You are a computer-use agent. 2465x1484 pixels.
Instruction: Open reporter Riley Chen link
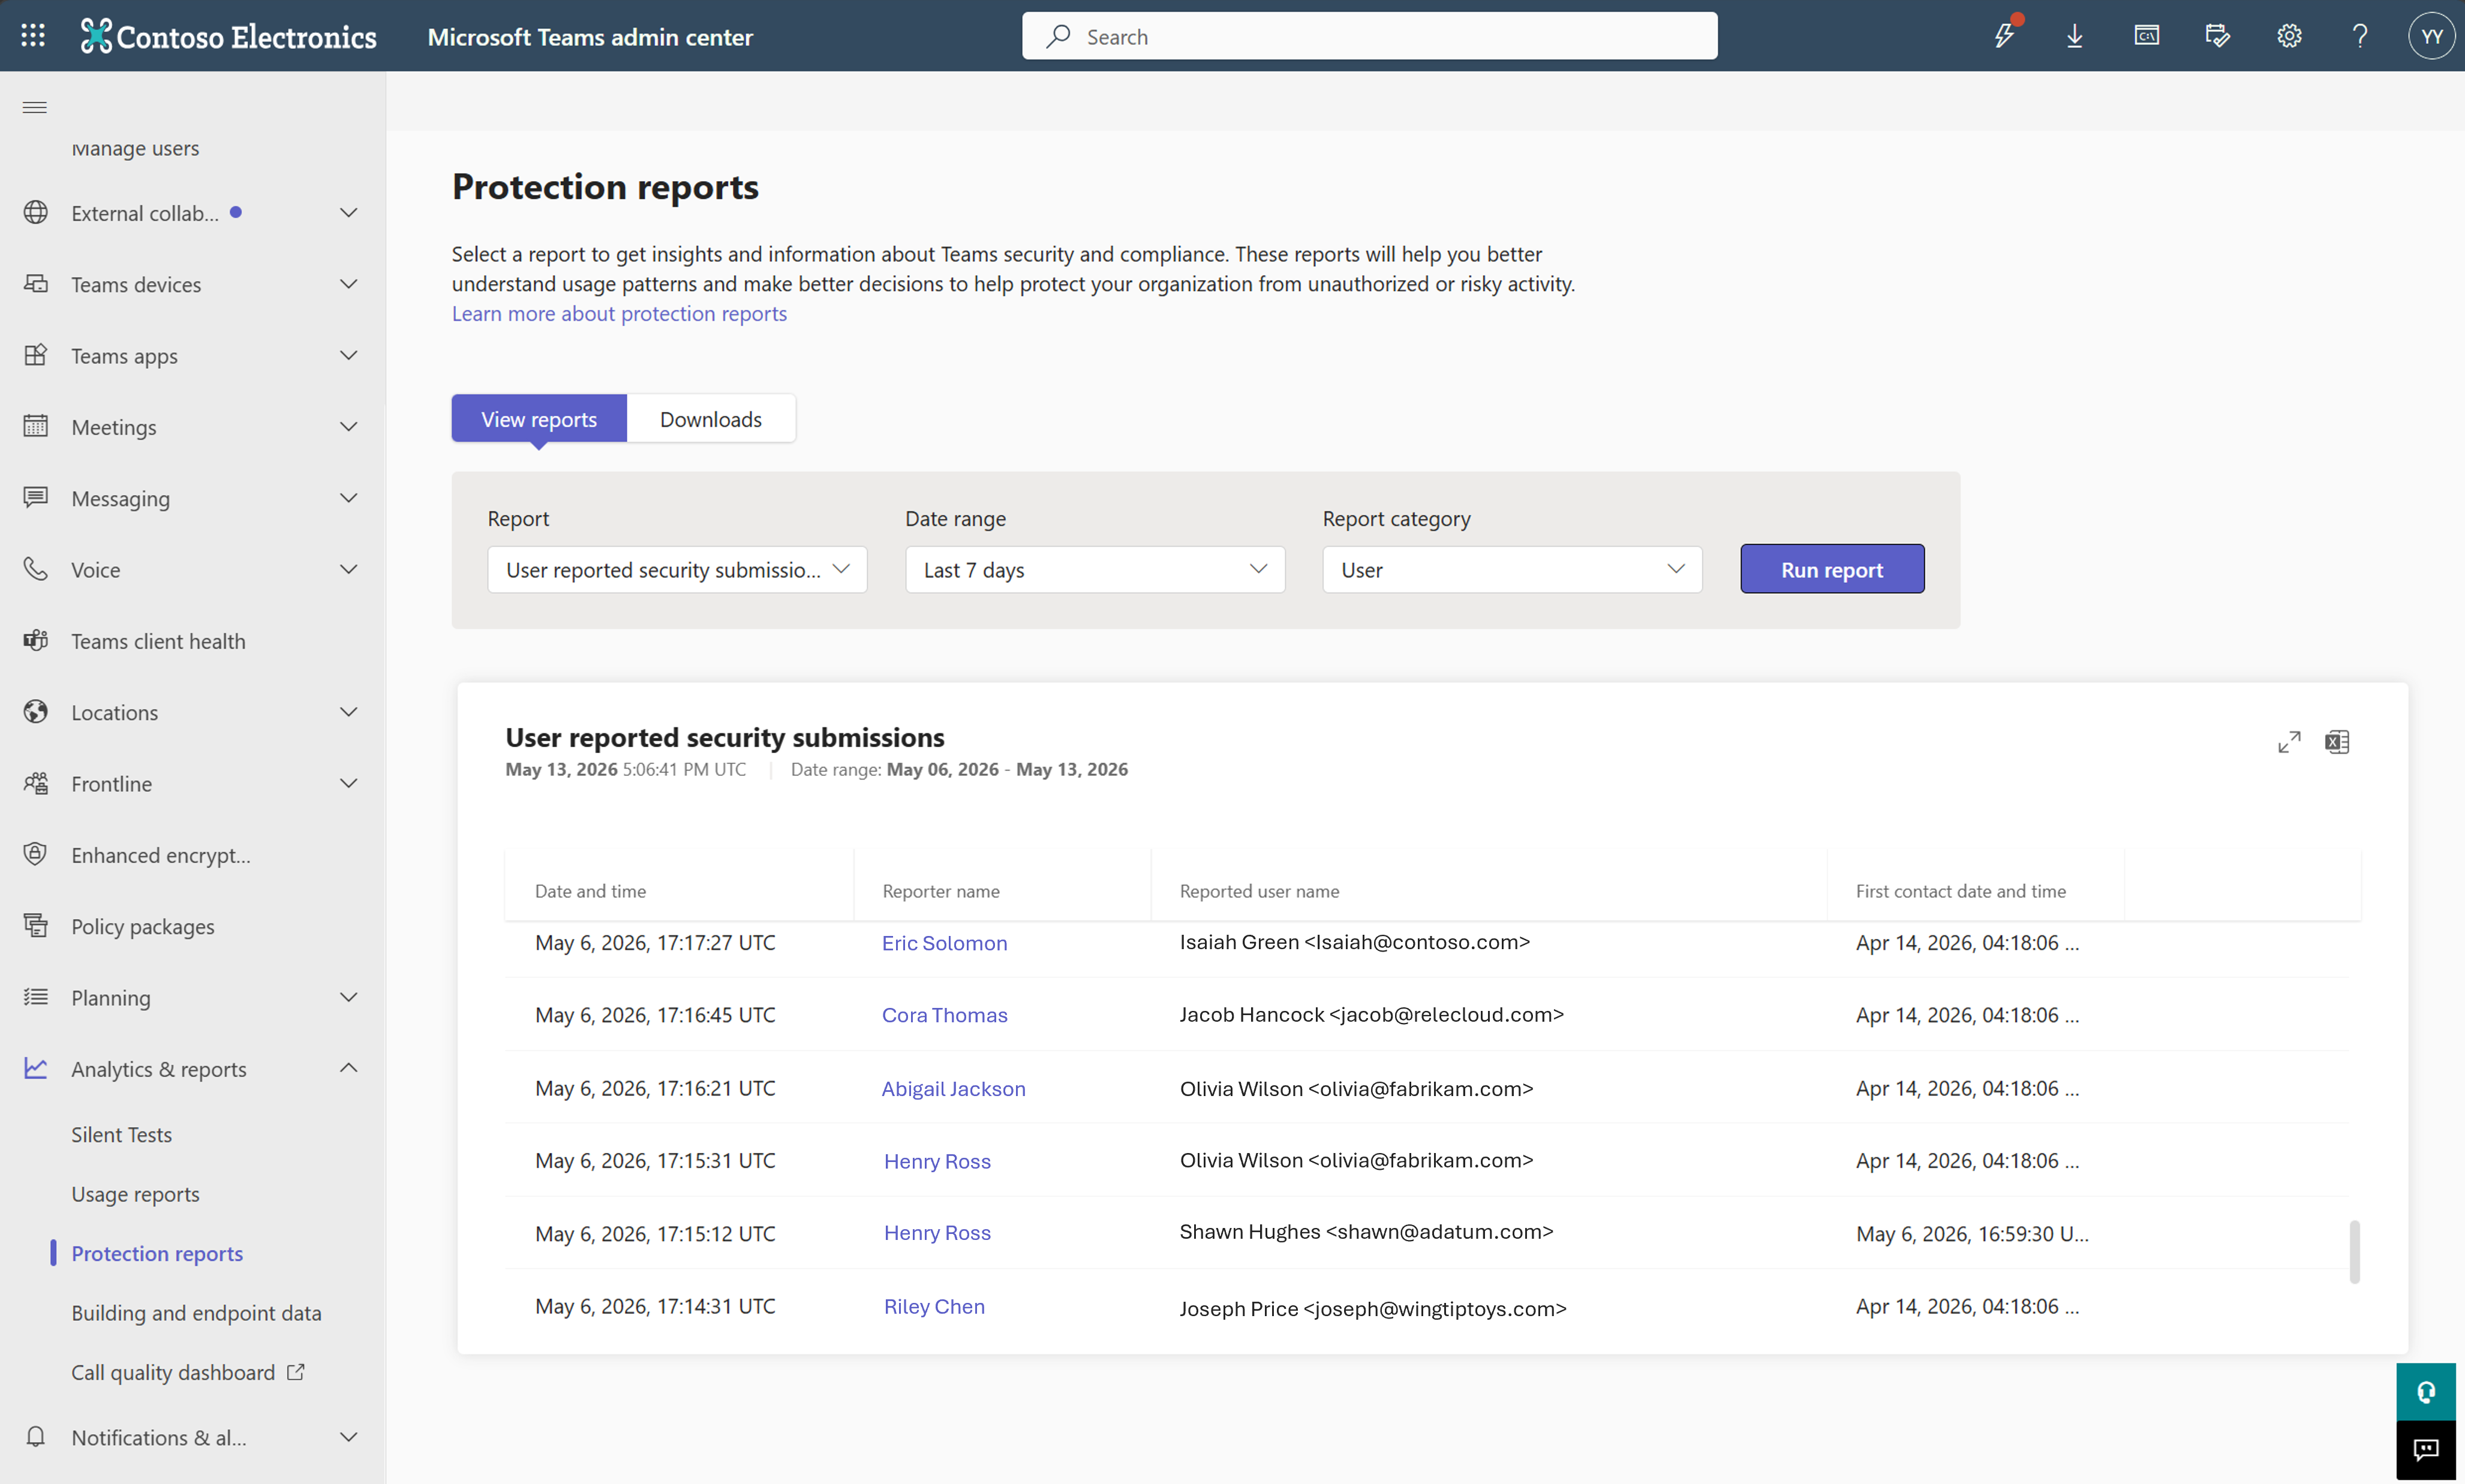tap(934, 1306)
